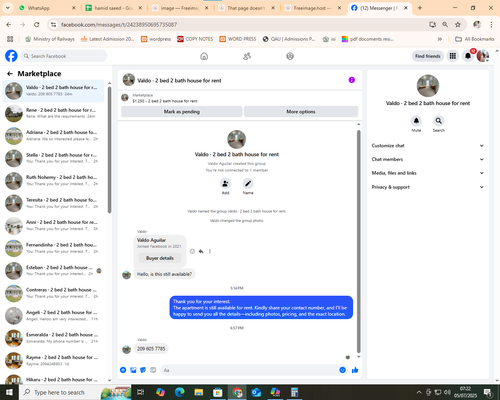
Task: Click the Chrome address bar URL
Action: click(x=119, y=25)
